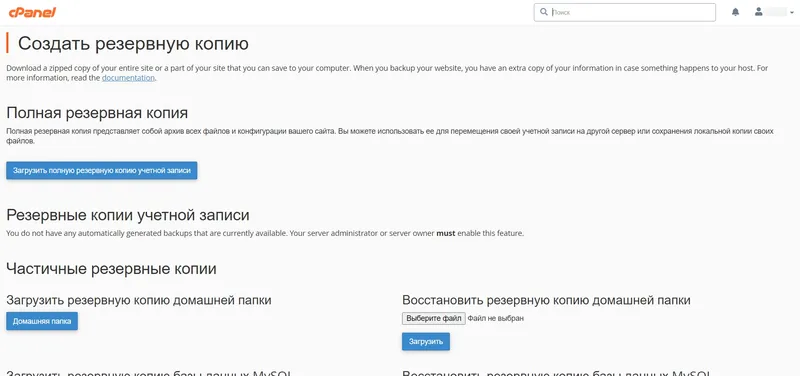This screenshot has width=800, height=376.
Task: Focus the Поиск search field
Action: point(624,12)
